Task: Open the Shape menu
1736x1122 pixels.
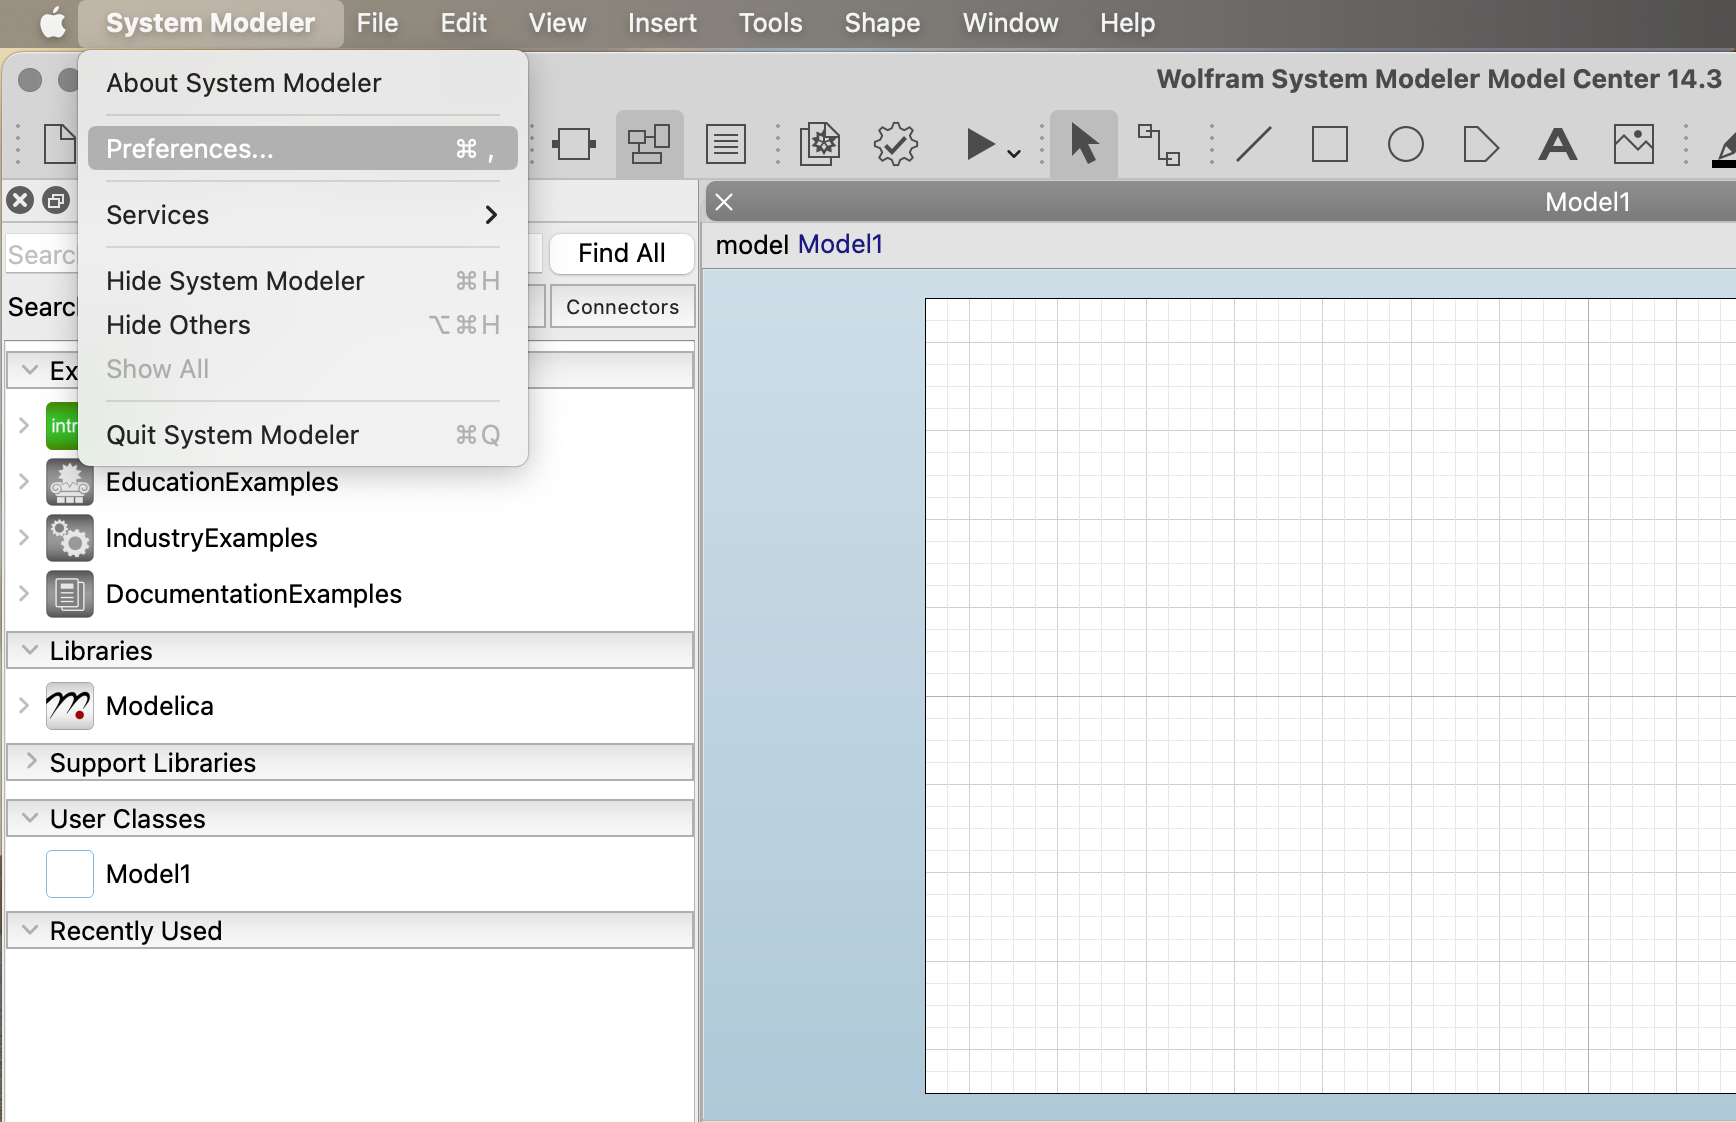Action: [882, 22]
